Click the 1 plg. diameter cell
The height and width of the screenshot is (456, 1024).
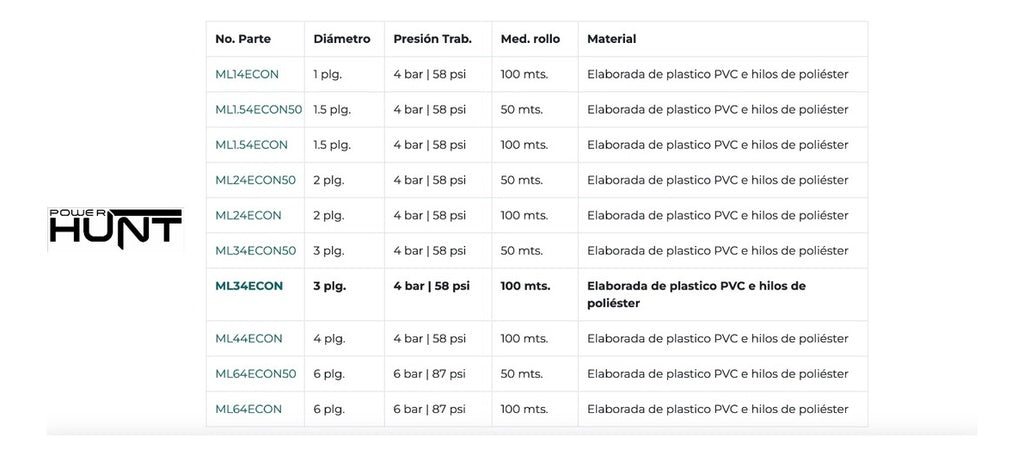pos(328,74)
